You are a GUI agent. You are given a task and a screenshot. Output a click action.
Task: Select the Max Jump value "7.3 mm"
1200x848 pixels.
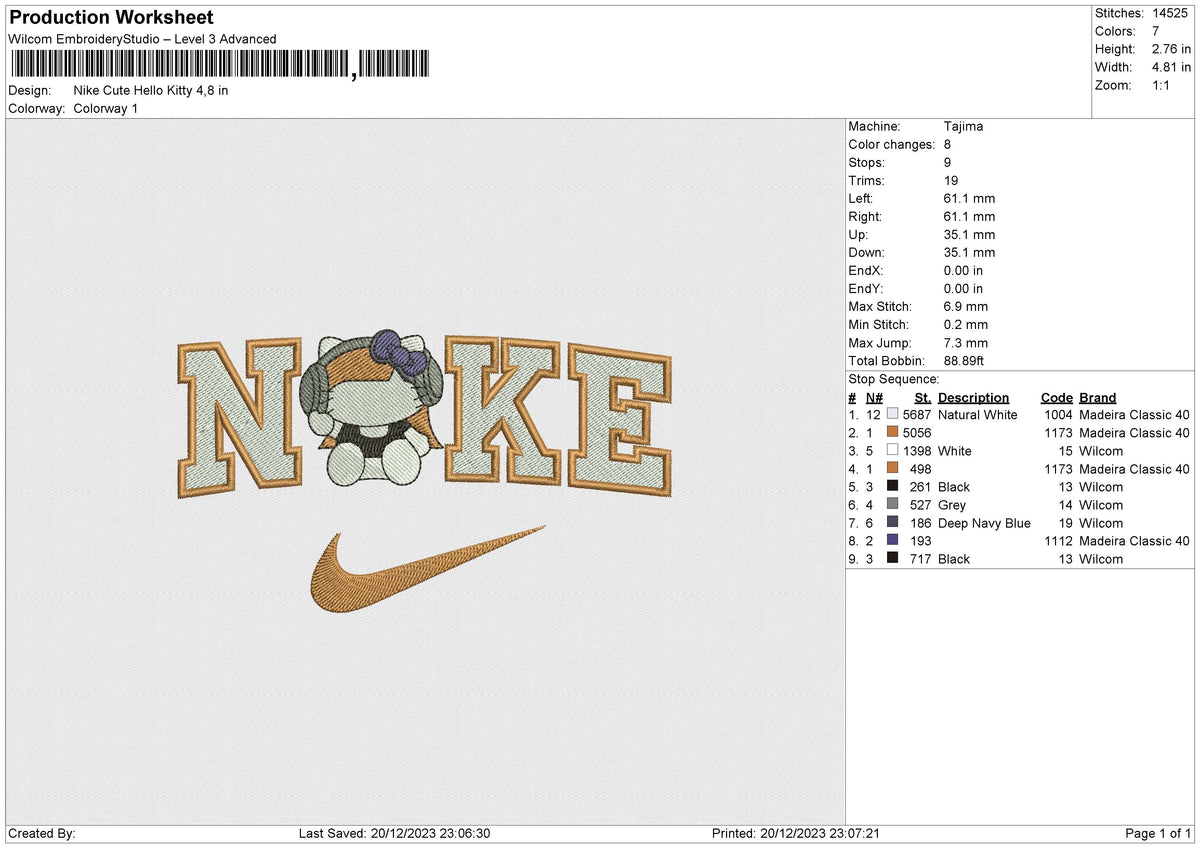click(966, 343)
